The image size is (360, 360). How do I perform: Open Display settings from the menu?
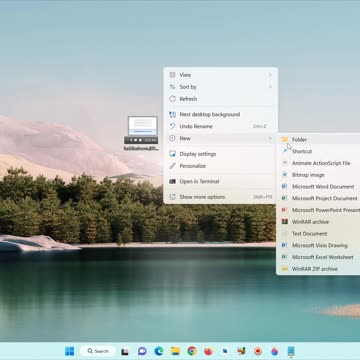[x=220, y=154]
